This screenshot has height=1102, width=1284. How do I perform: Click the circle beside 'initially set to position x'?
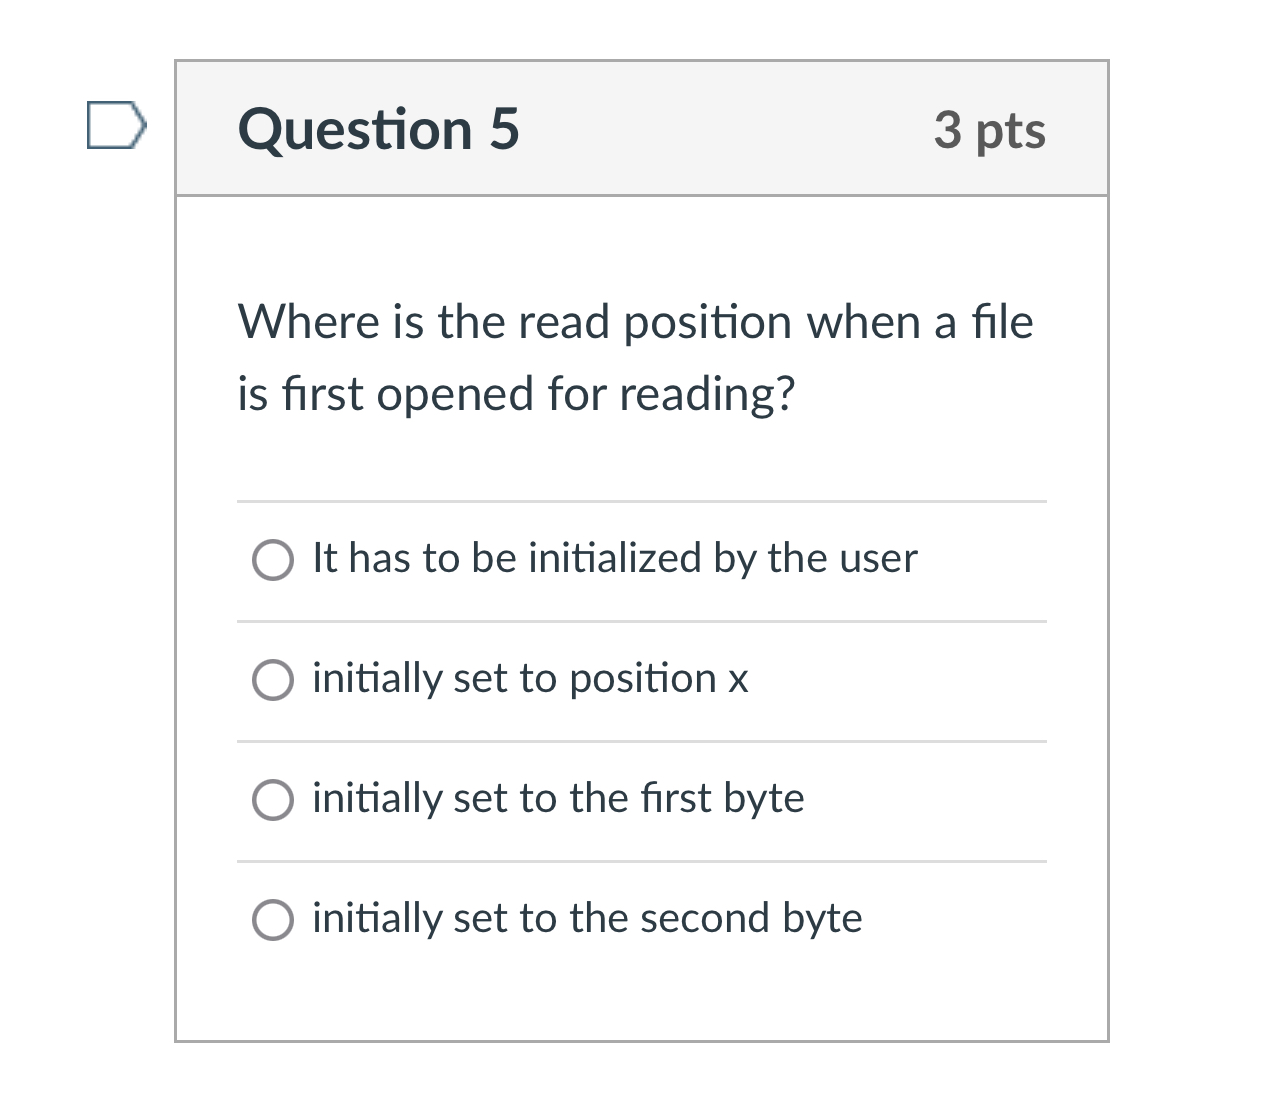point(272,680)
